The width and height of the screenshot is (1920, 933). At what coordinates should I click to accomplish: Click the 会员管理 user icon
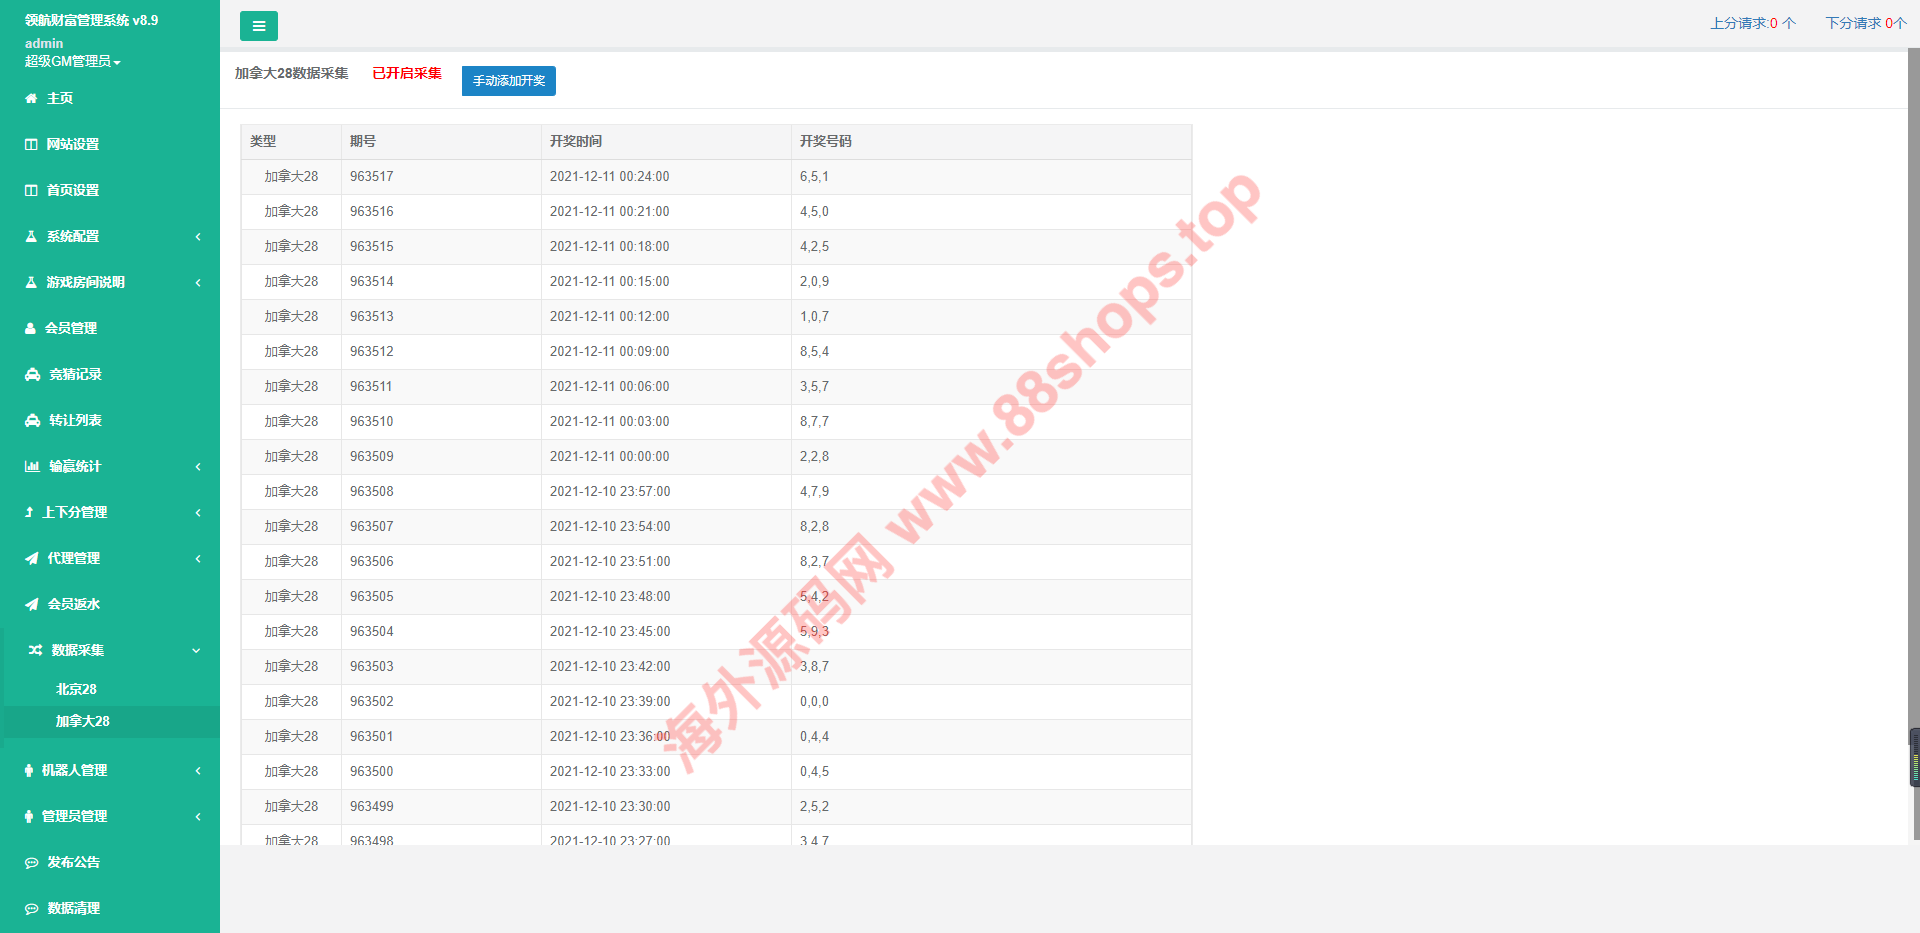pos(30,328)
